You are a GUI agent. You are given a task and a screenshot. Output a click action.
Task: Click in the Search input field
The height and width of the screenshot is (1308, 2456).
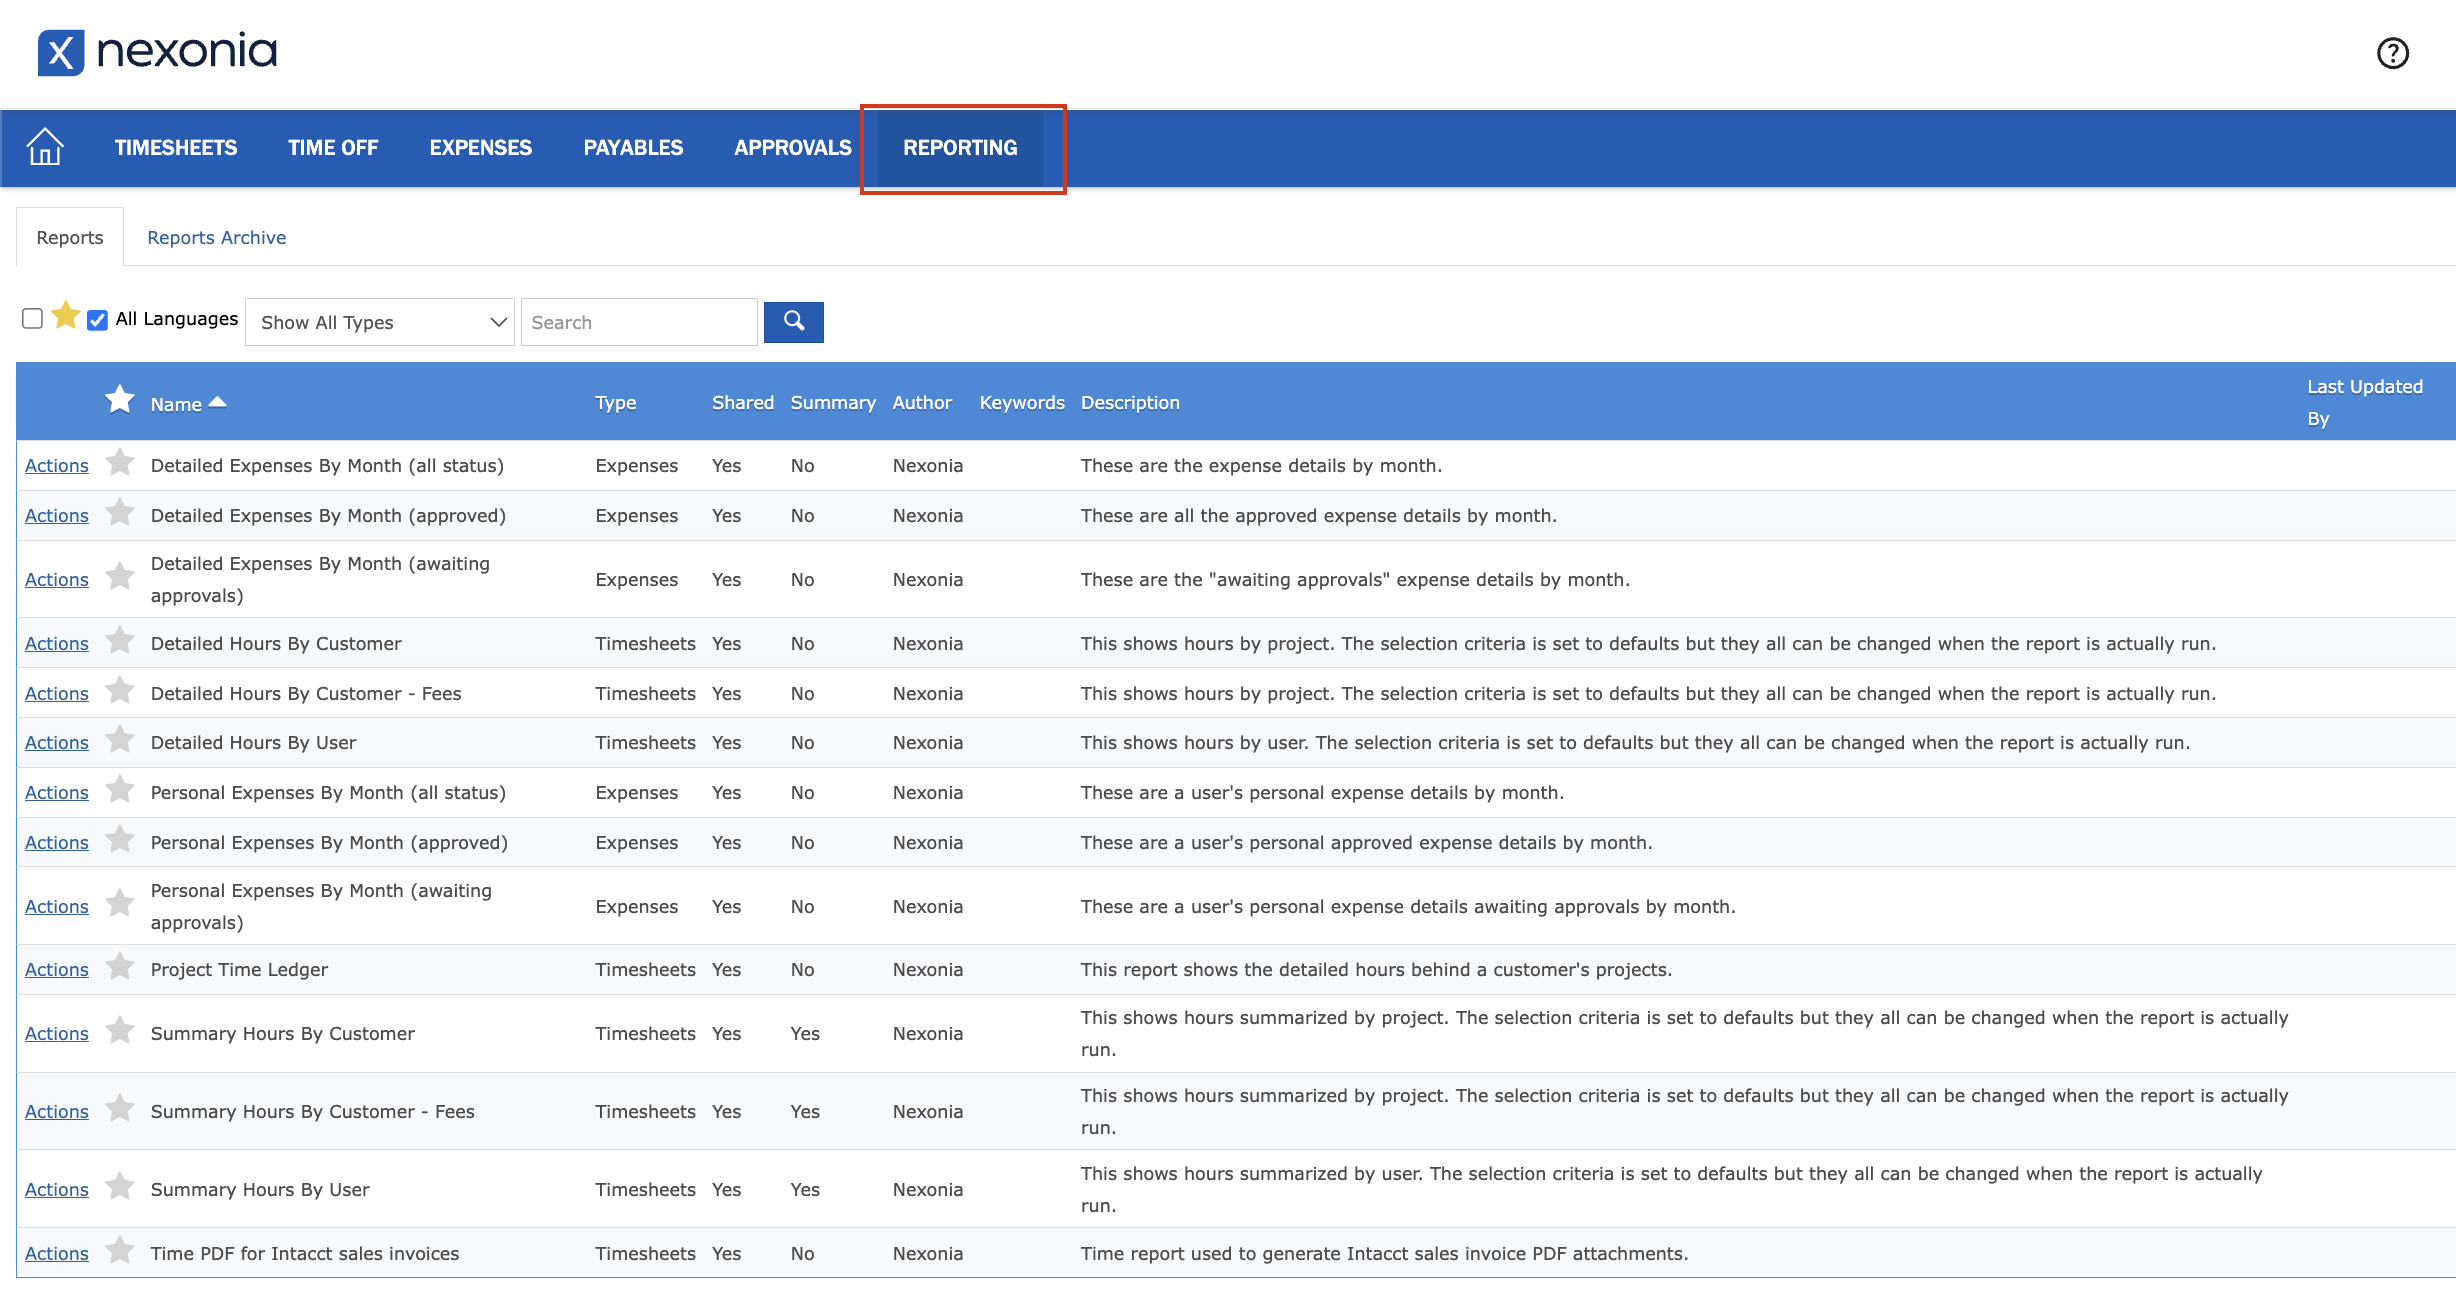pos(639,322)
